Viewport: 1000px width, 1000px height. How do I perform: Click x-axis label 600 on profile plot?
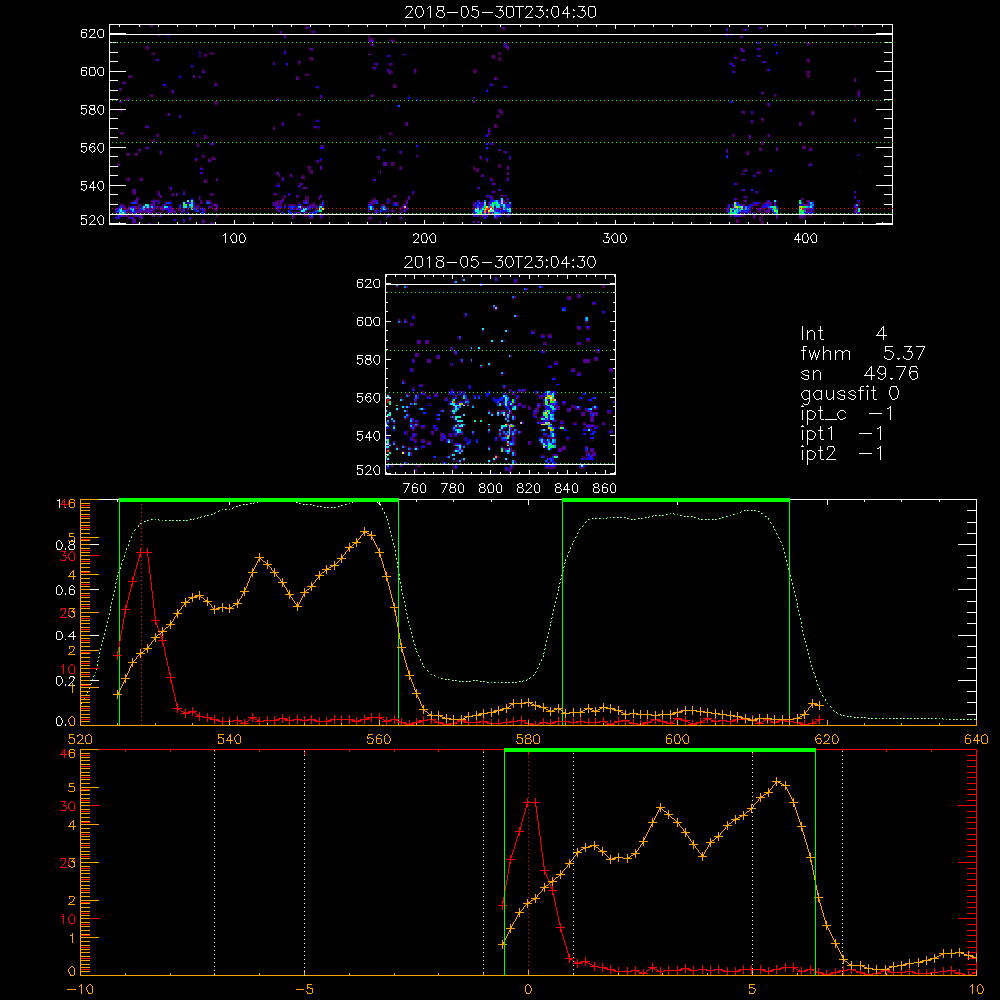point(677,740)
